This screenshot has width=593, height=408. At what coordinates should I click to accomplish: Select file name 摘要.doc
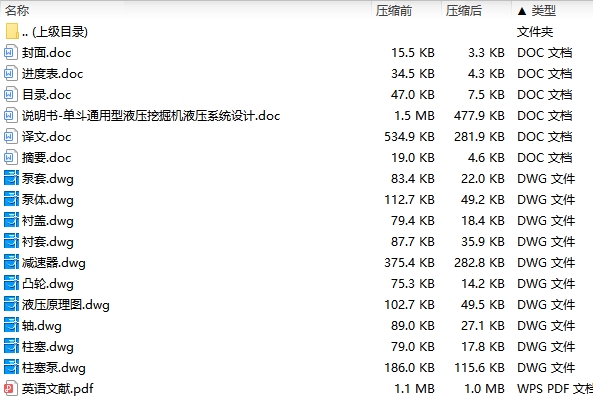coord(47,158)
